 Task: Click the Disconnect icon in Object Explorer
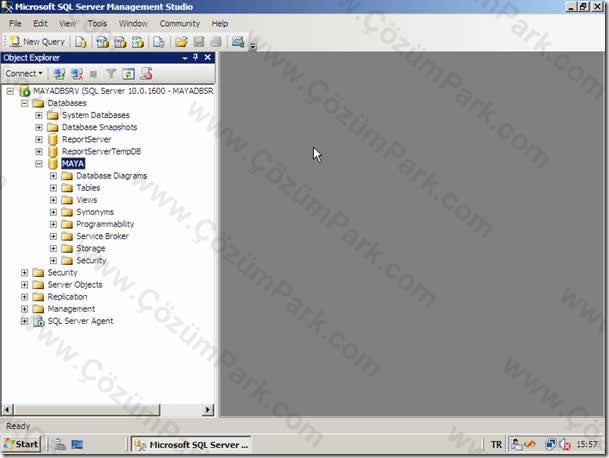77,73
